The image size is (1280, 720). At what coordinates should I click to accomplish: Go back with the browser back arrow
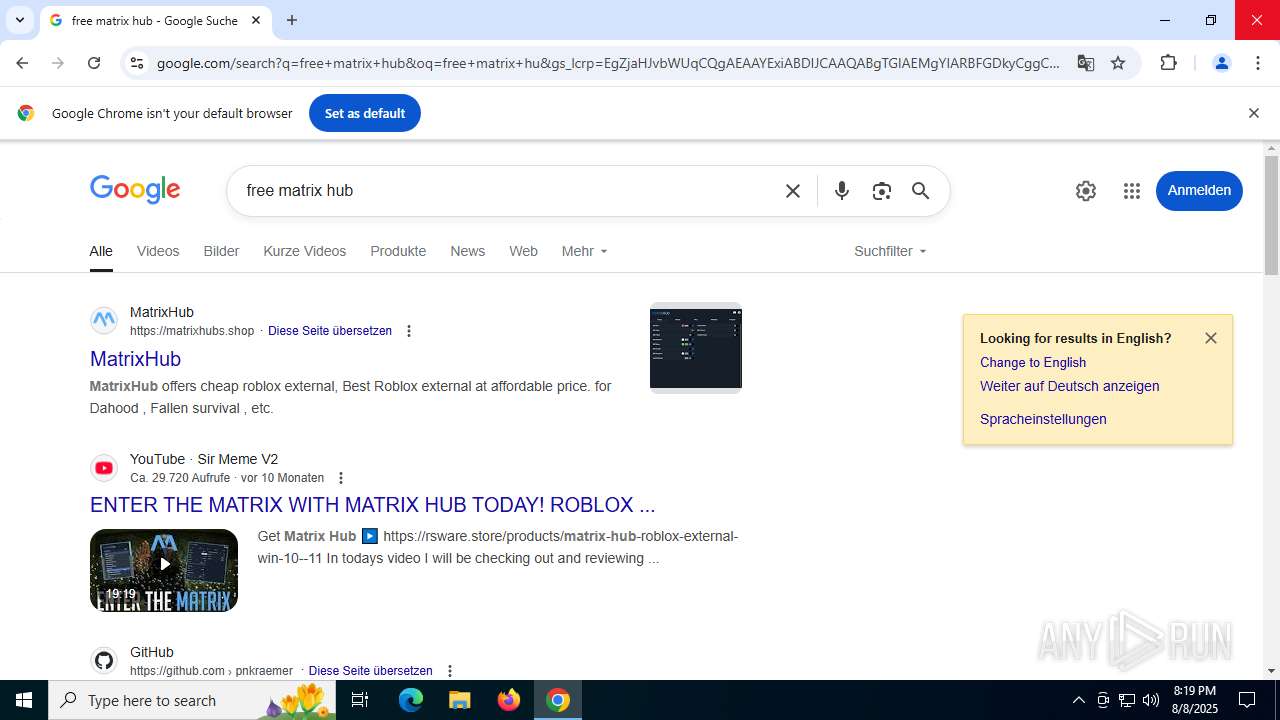[x=22, y=63]
